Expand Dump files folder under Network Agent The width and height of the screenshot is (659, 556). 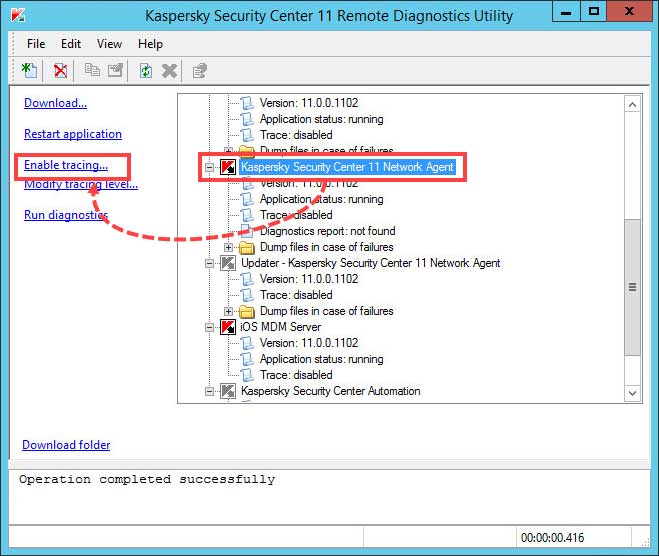228,247
